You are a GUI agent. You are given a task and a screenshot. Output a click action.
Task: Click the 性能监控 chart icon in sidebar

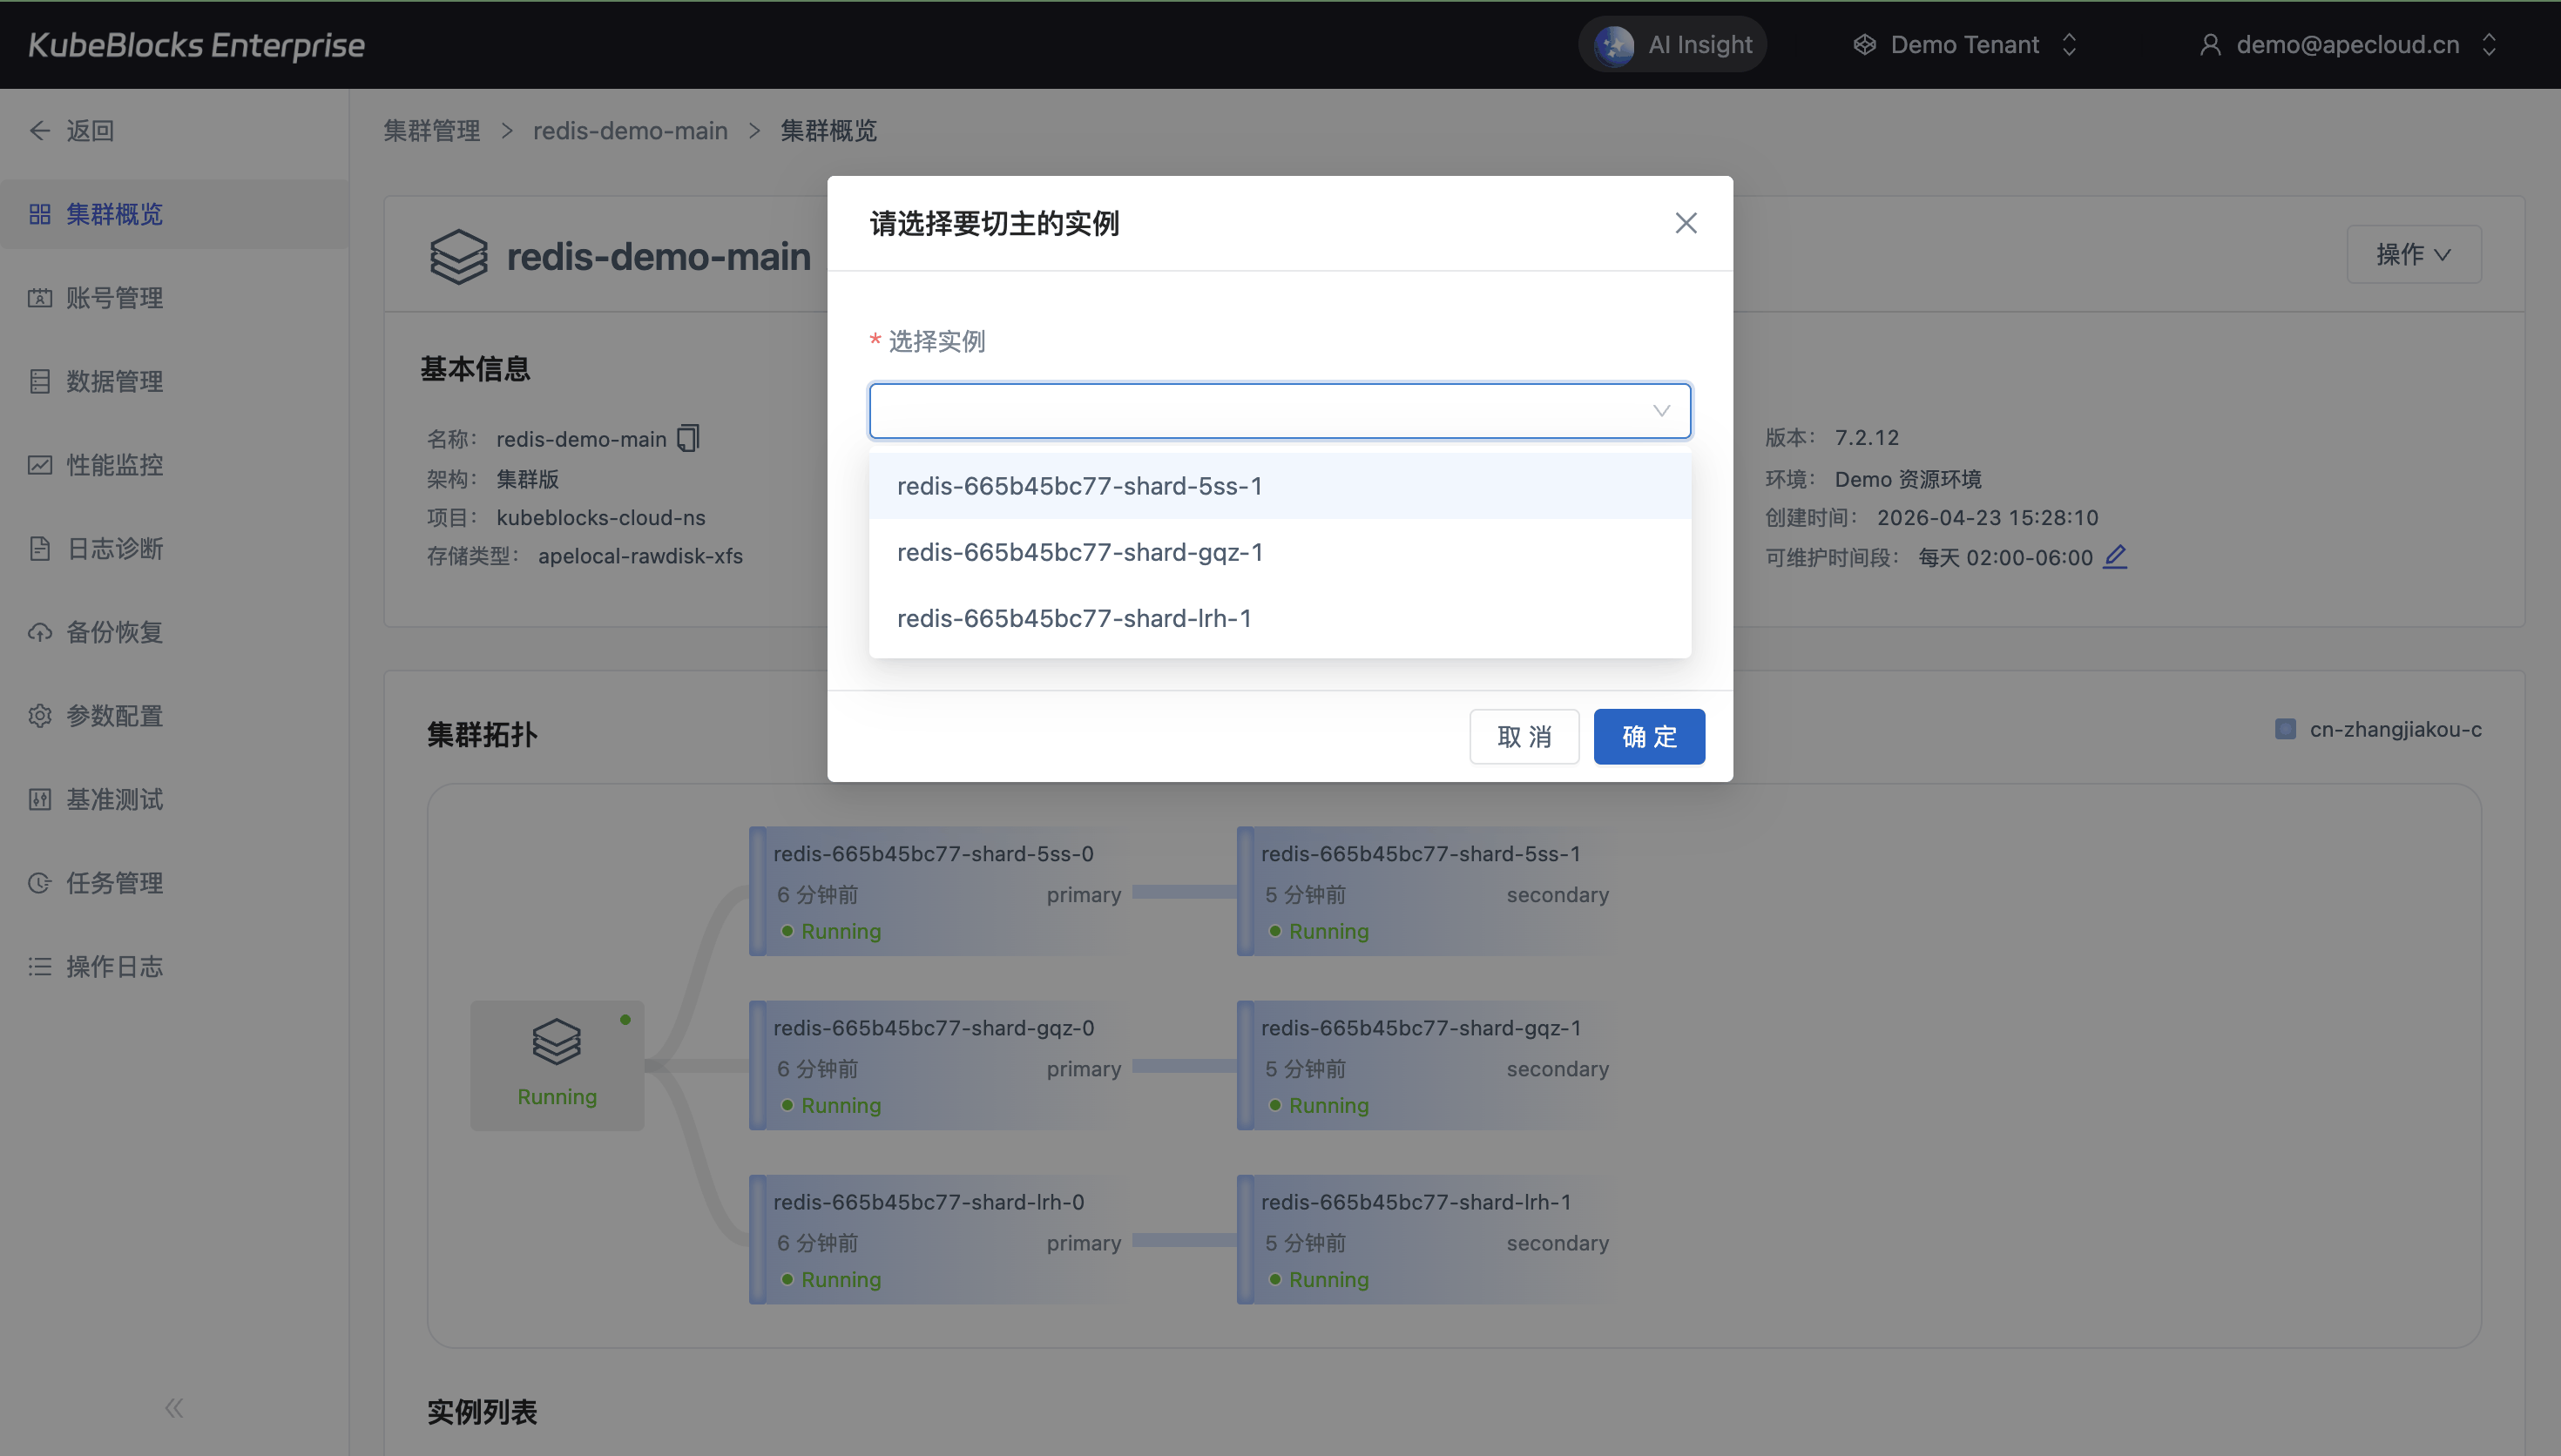coord(40,465)
